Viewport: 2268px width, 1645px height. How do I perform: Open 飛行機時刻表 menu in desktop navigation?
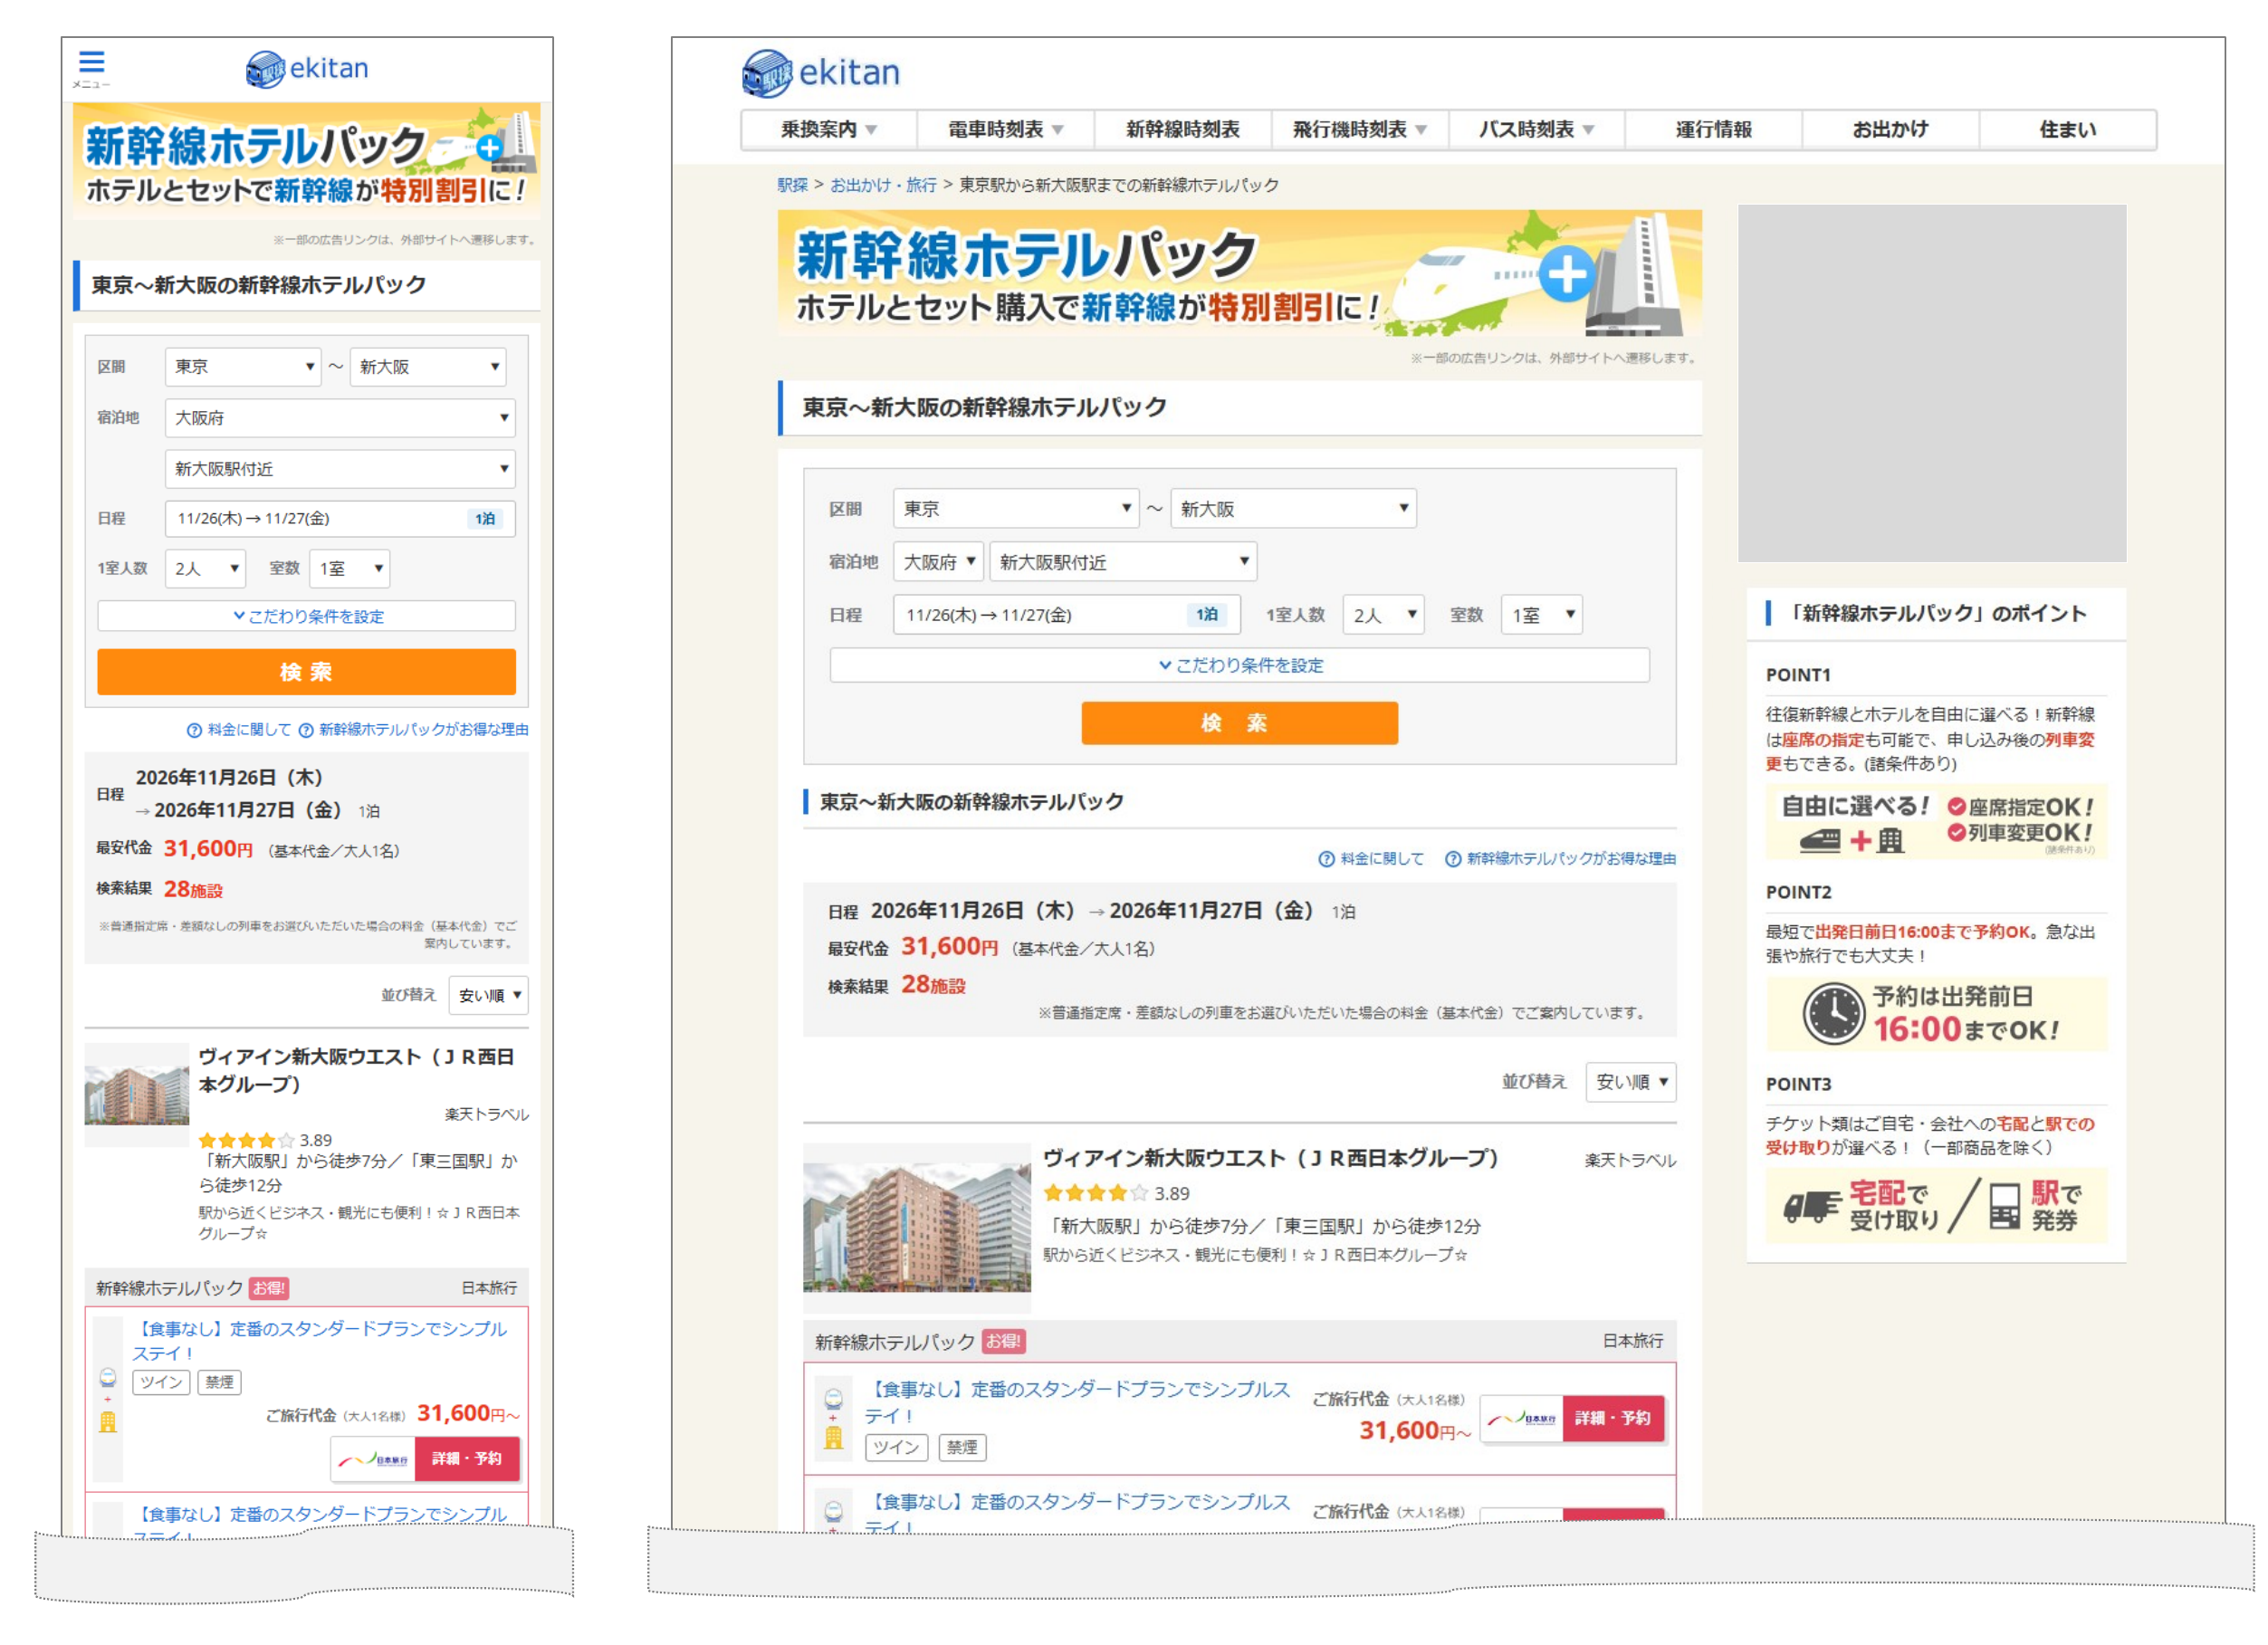click(x=1359, y=129)
